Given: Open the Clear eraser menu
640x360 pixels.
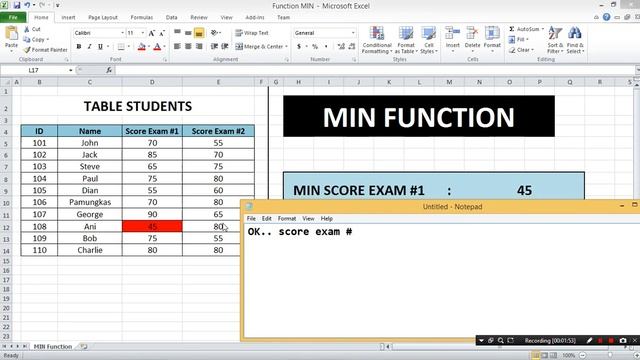Looking at the screenshot, I should tap(521, 50).
